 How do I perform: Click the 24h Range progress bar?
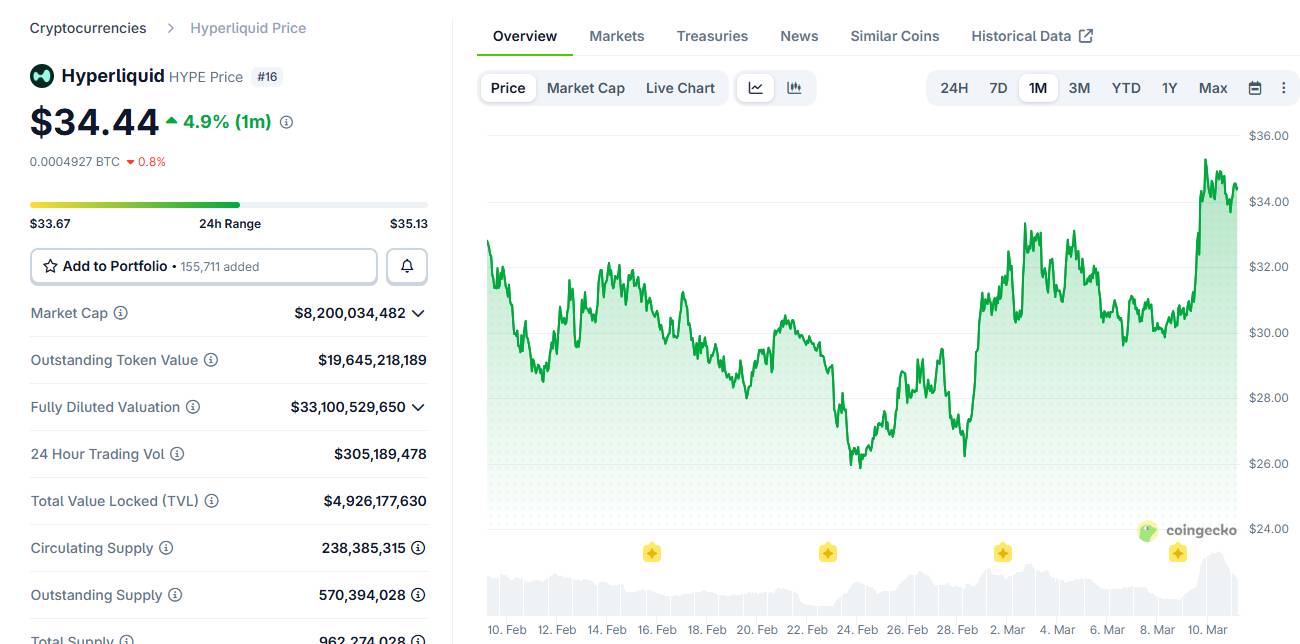click(229, 205)
